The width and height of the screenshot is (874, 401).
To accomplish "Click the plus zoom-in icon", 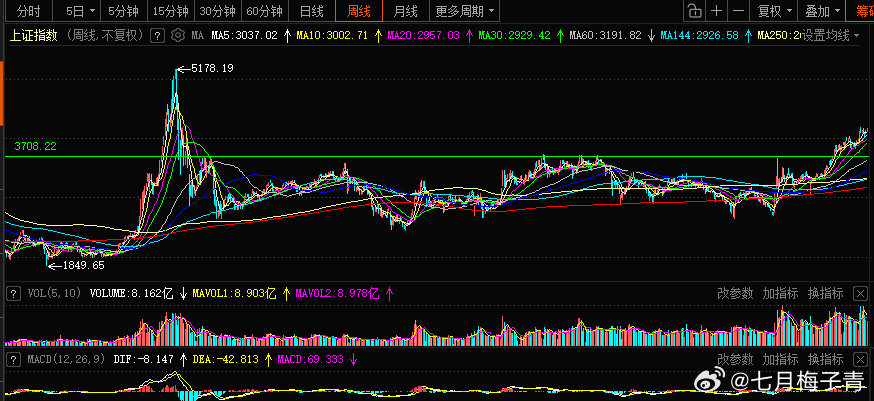I will pos(717,11).
